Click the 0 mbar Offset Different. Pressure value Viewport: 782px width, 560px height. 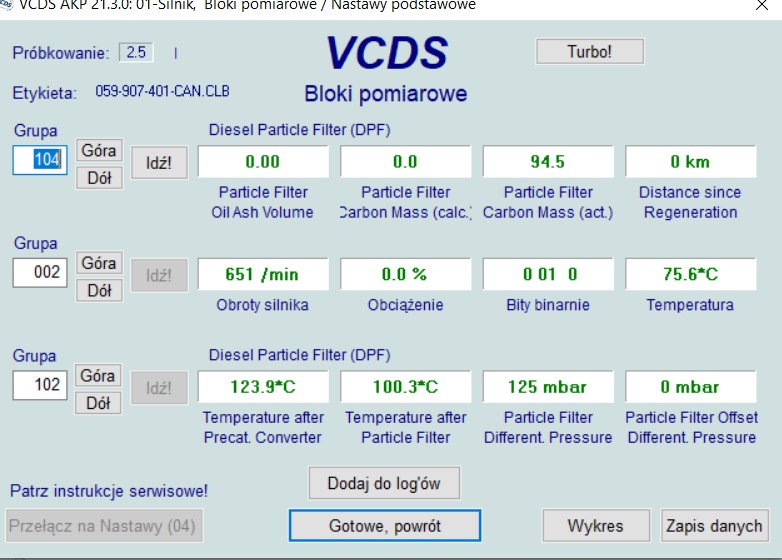(x=690, y=386)
